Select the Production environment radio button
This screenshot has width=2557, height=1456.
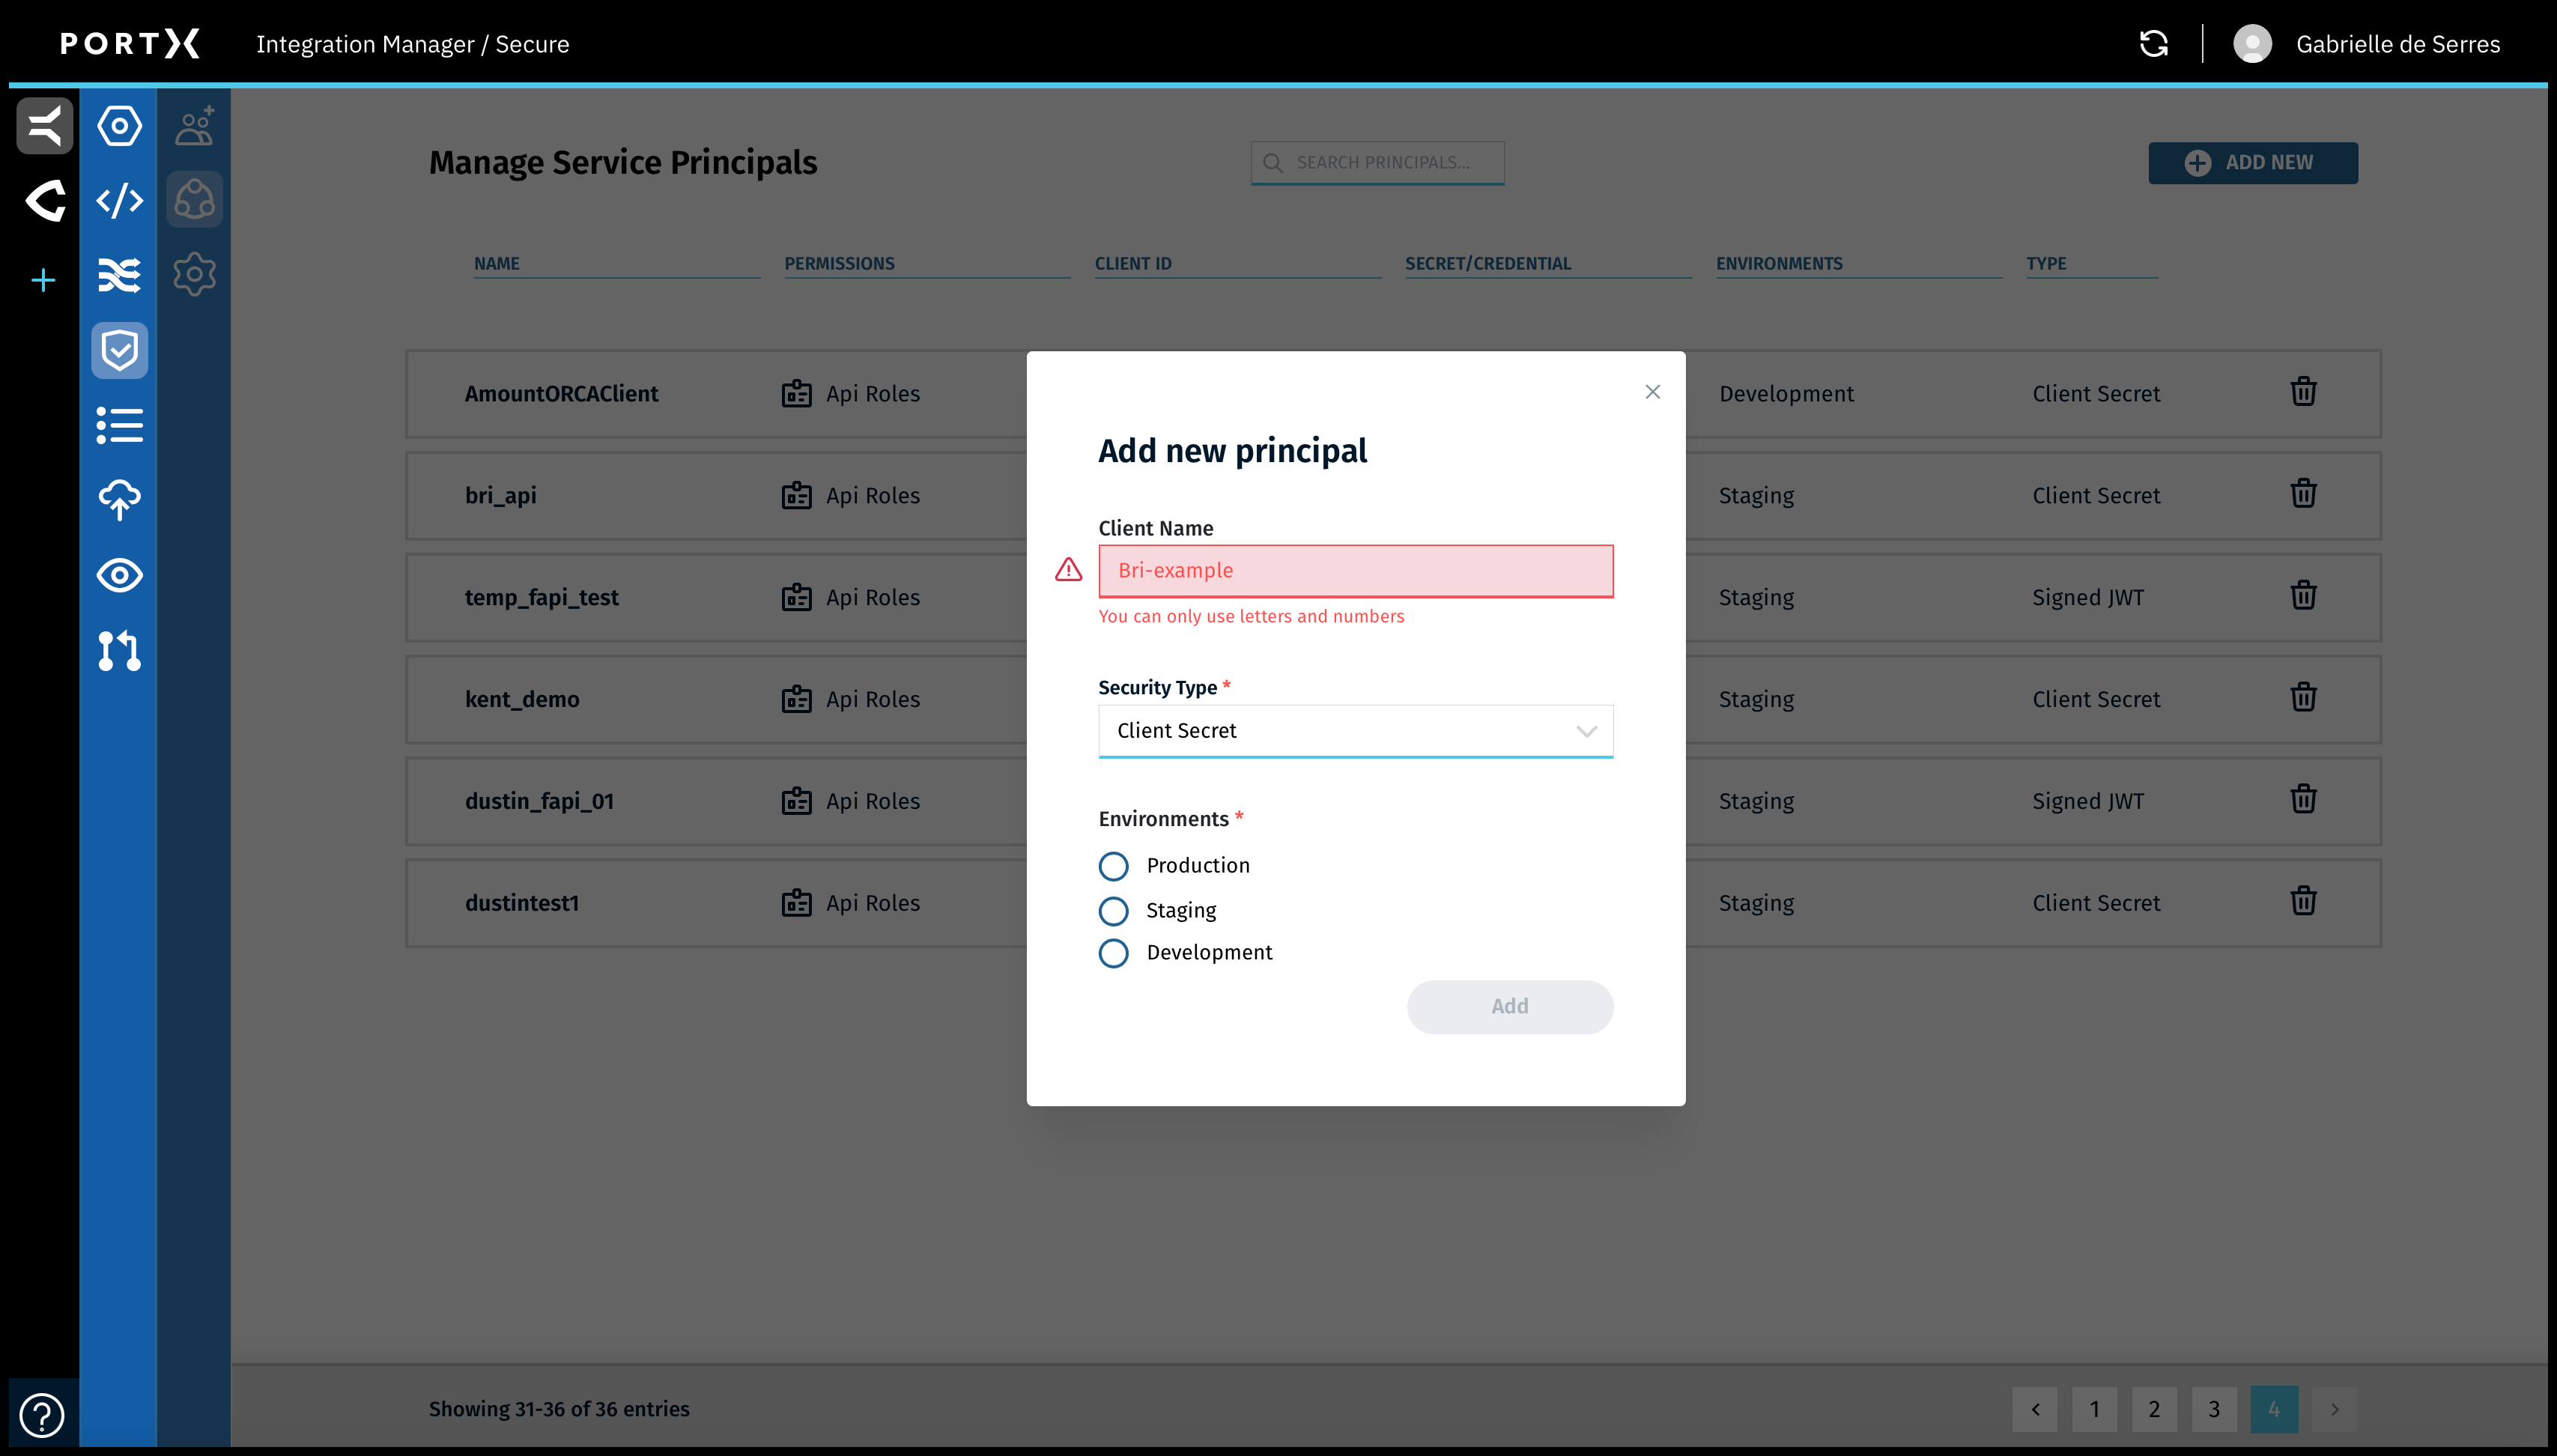(1114, 866)
